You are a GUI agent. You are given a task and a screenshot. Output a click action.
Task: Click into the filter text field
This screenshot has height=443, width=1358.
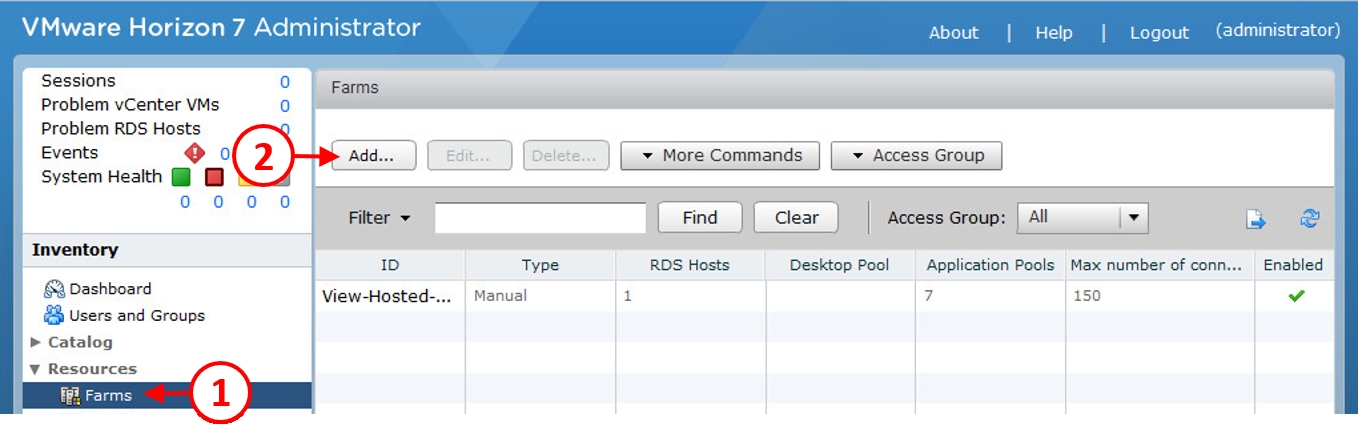540,217
